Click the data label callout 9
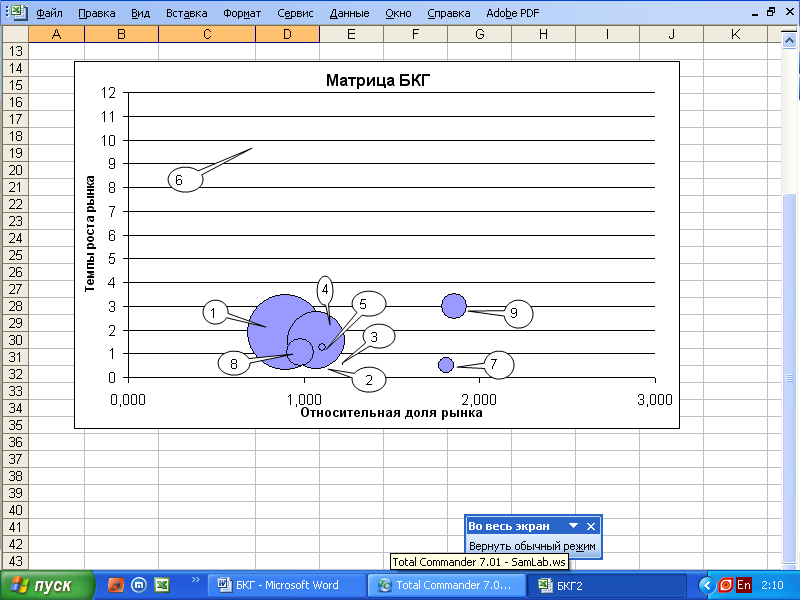Screen dimensions: 800x600 (x=518, y=313)
